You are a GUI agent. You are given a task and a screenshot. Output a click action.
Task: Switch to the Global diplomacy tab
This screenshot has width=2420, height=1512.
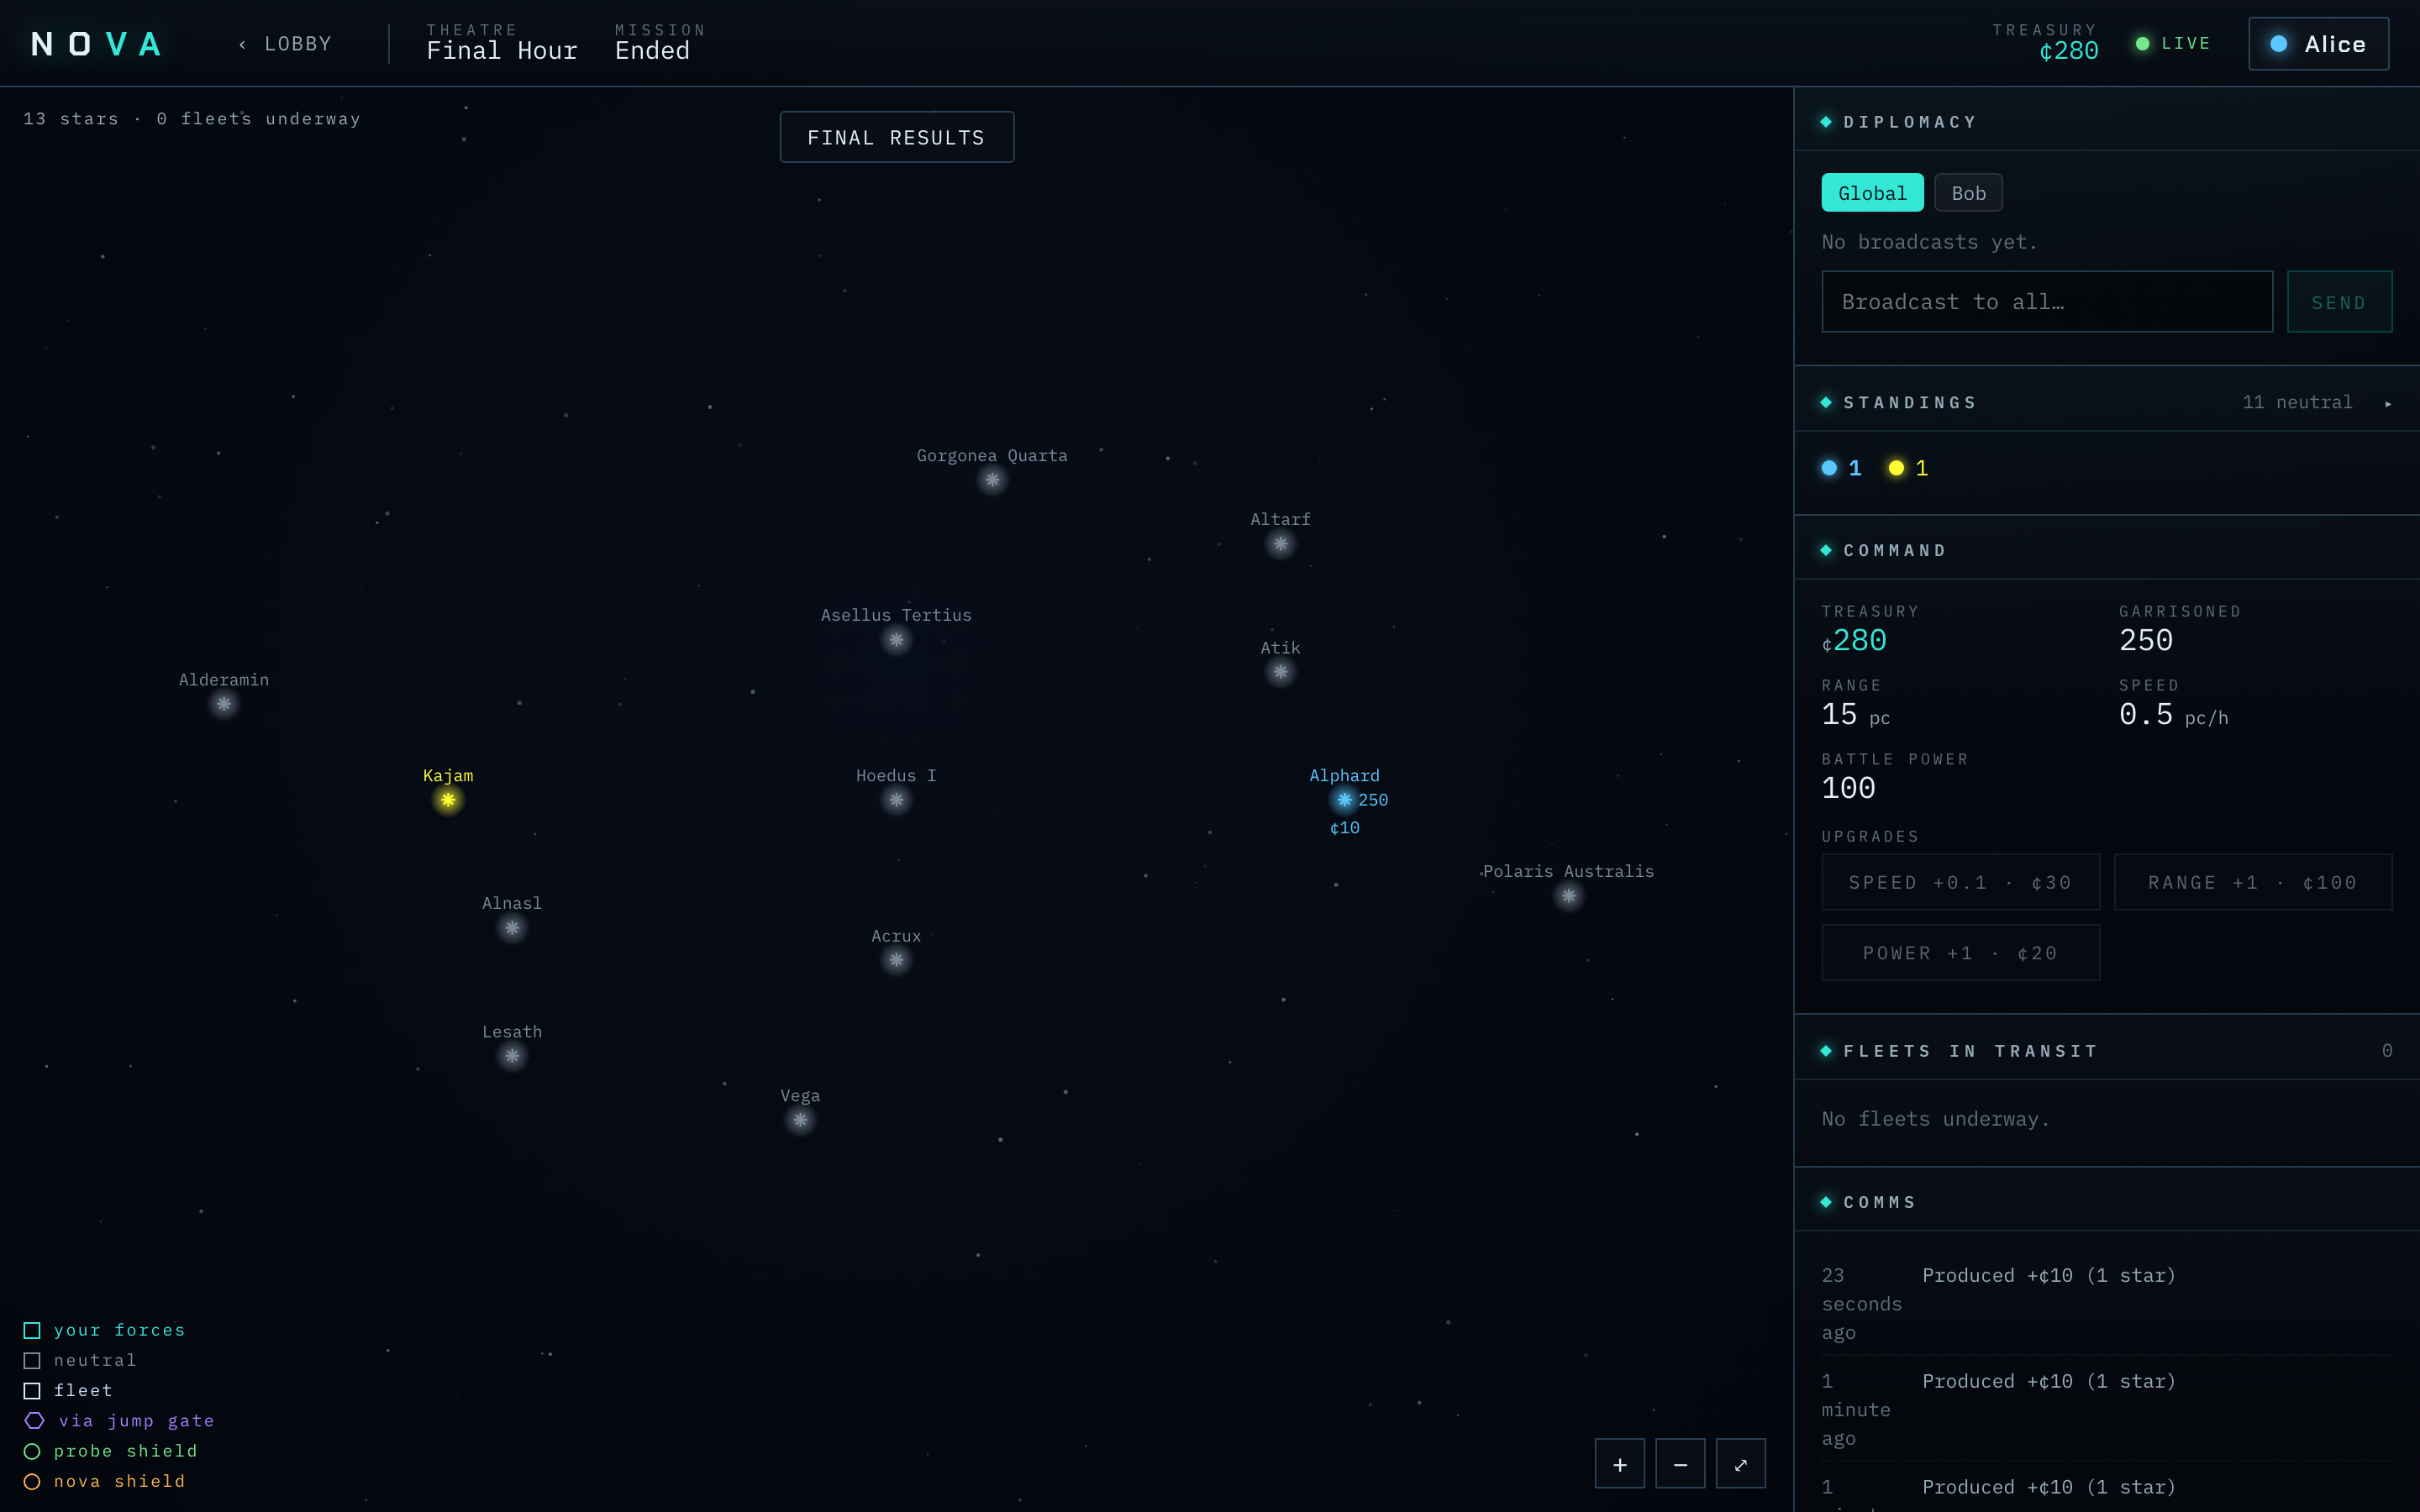pyautogui.click(x=1872, y=193)
